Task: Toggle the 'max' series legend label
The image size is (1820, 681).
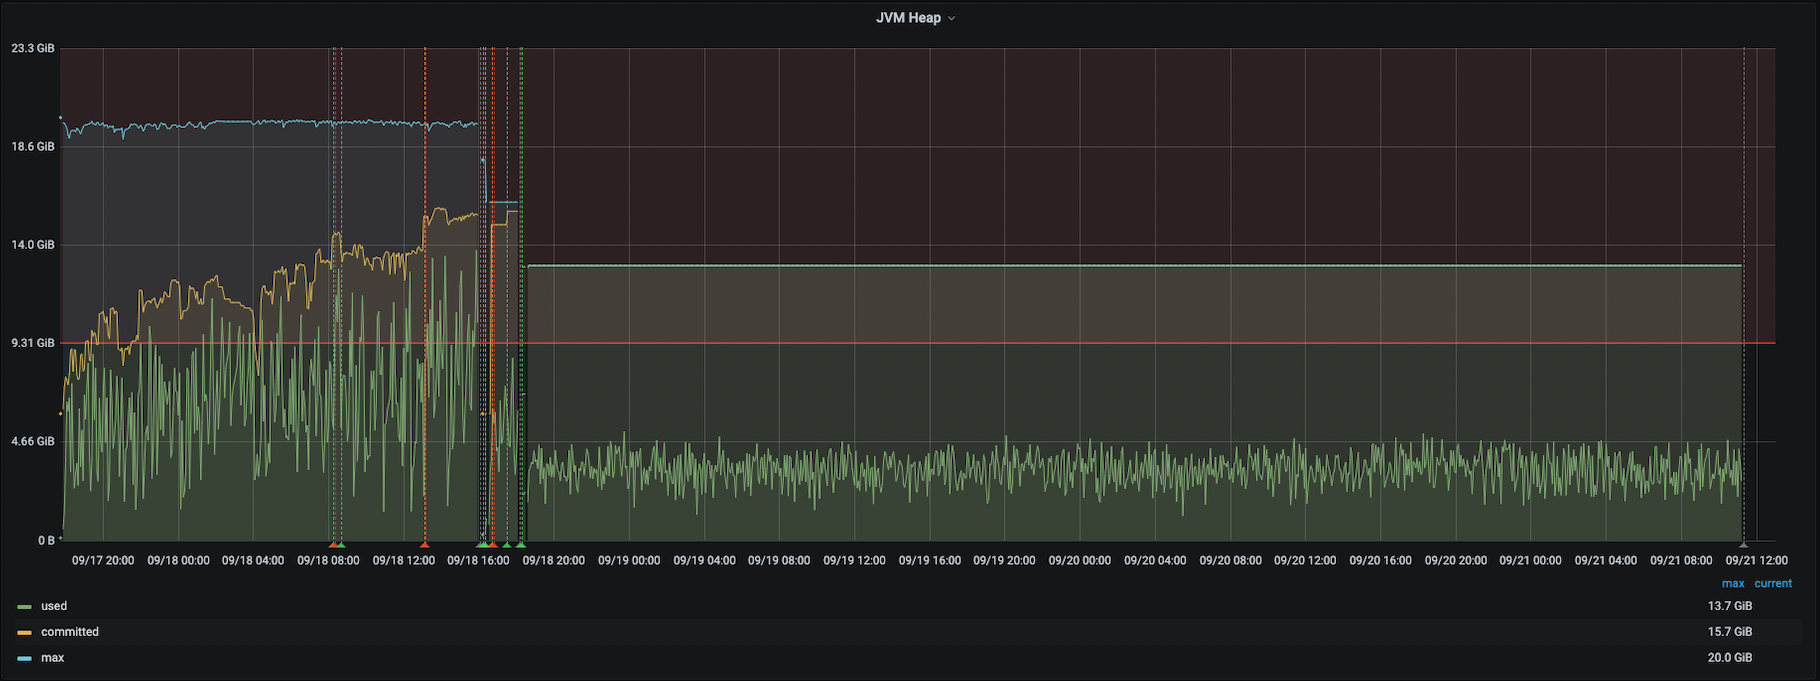Action: pos(53,658)
